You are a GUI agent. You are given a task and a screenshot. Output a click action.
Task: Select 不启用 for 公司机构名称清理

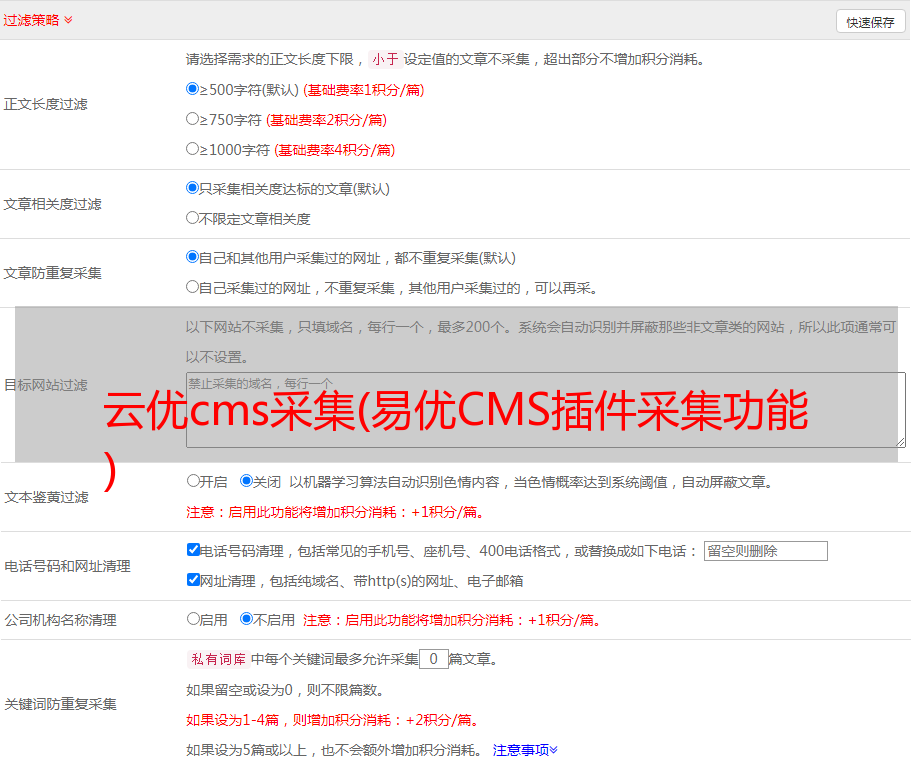coord(246,618)
